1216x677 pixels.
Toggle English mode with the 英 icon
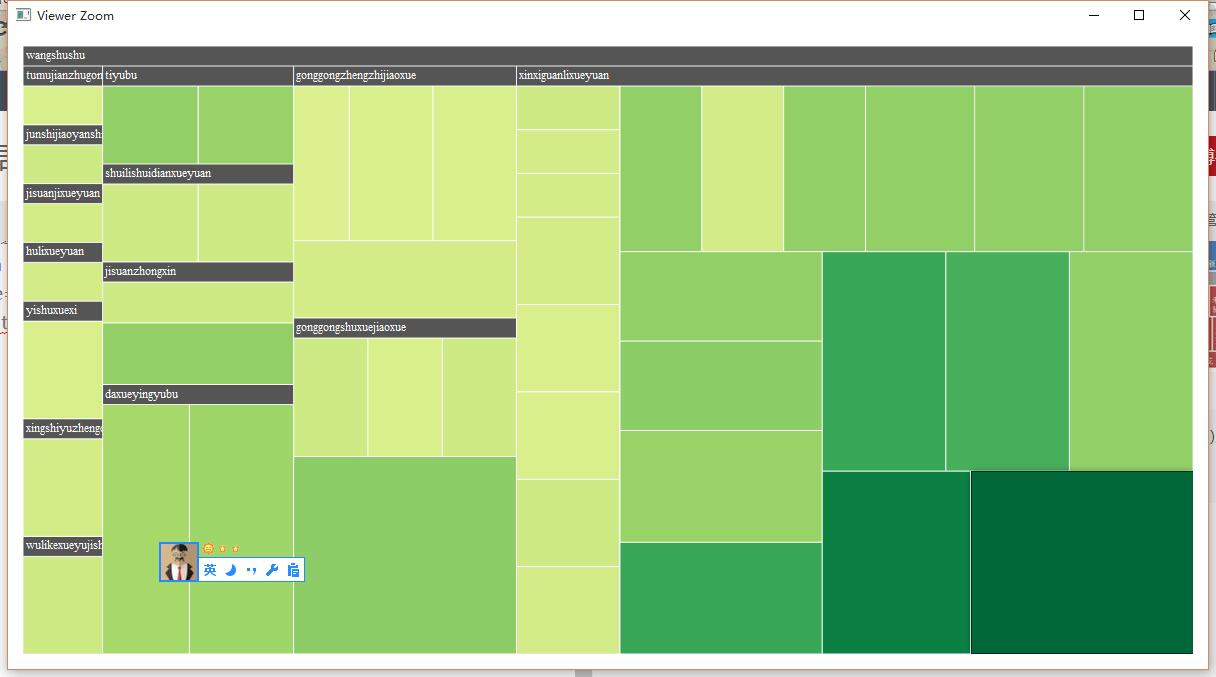(x=210, y=569)
